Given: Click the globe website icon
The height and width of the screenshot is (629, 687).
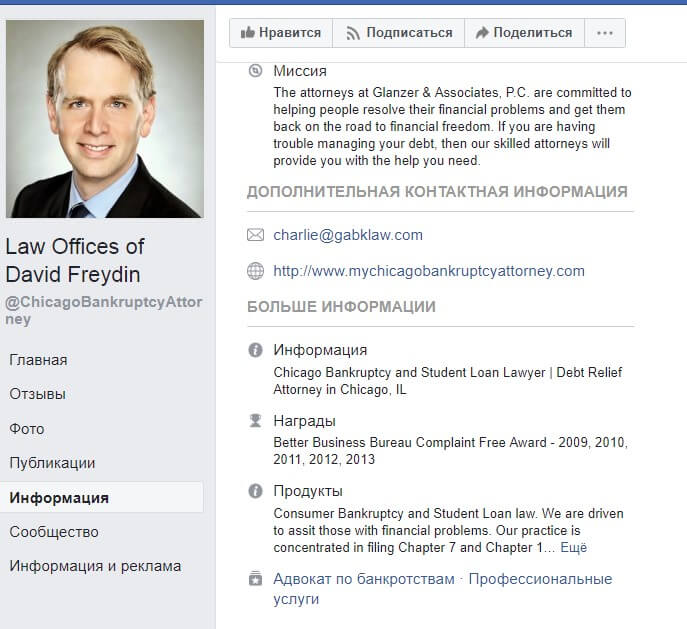Looking at the screenshot, I should click(x=255, y=271).
